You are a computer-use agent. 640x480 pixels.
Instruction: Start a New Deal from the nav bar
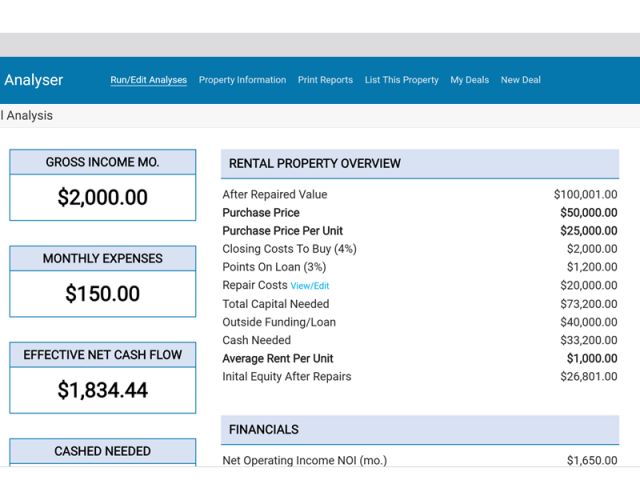[x=521, y=80]
